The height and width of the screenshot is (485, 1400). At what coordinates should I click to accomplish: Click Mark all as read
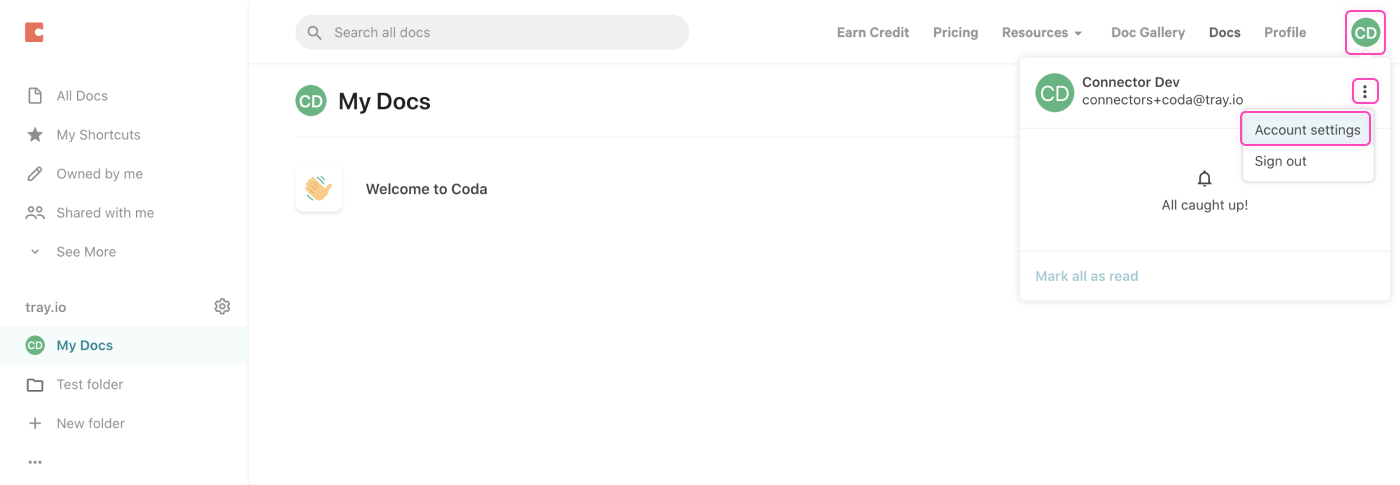click(x=1086, y=276)
